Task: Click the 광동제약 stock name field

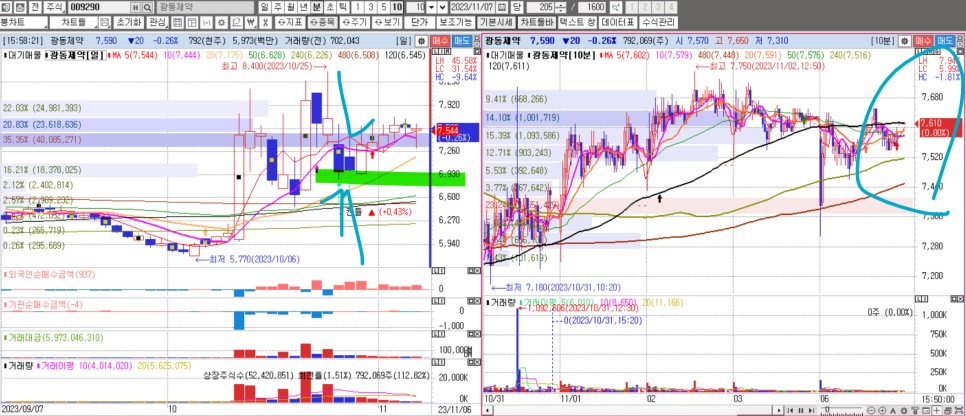Action: tap(205, 7)
